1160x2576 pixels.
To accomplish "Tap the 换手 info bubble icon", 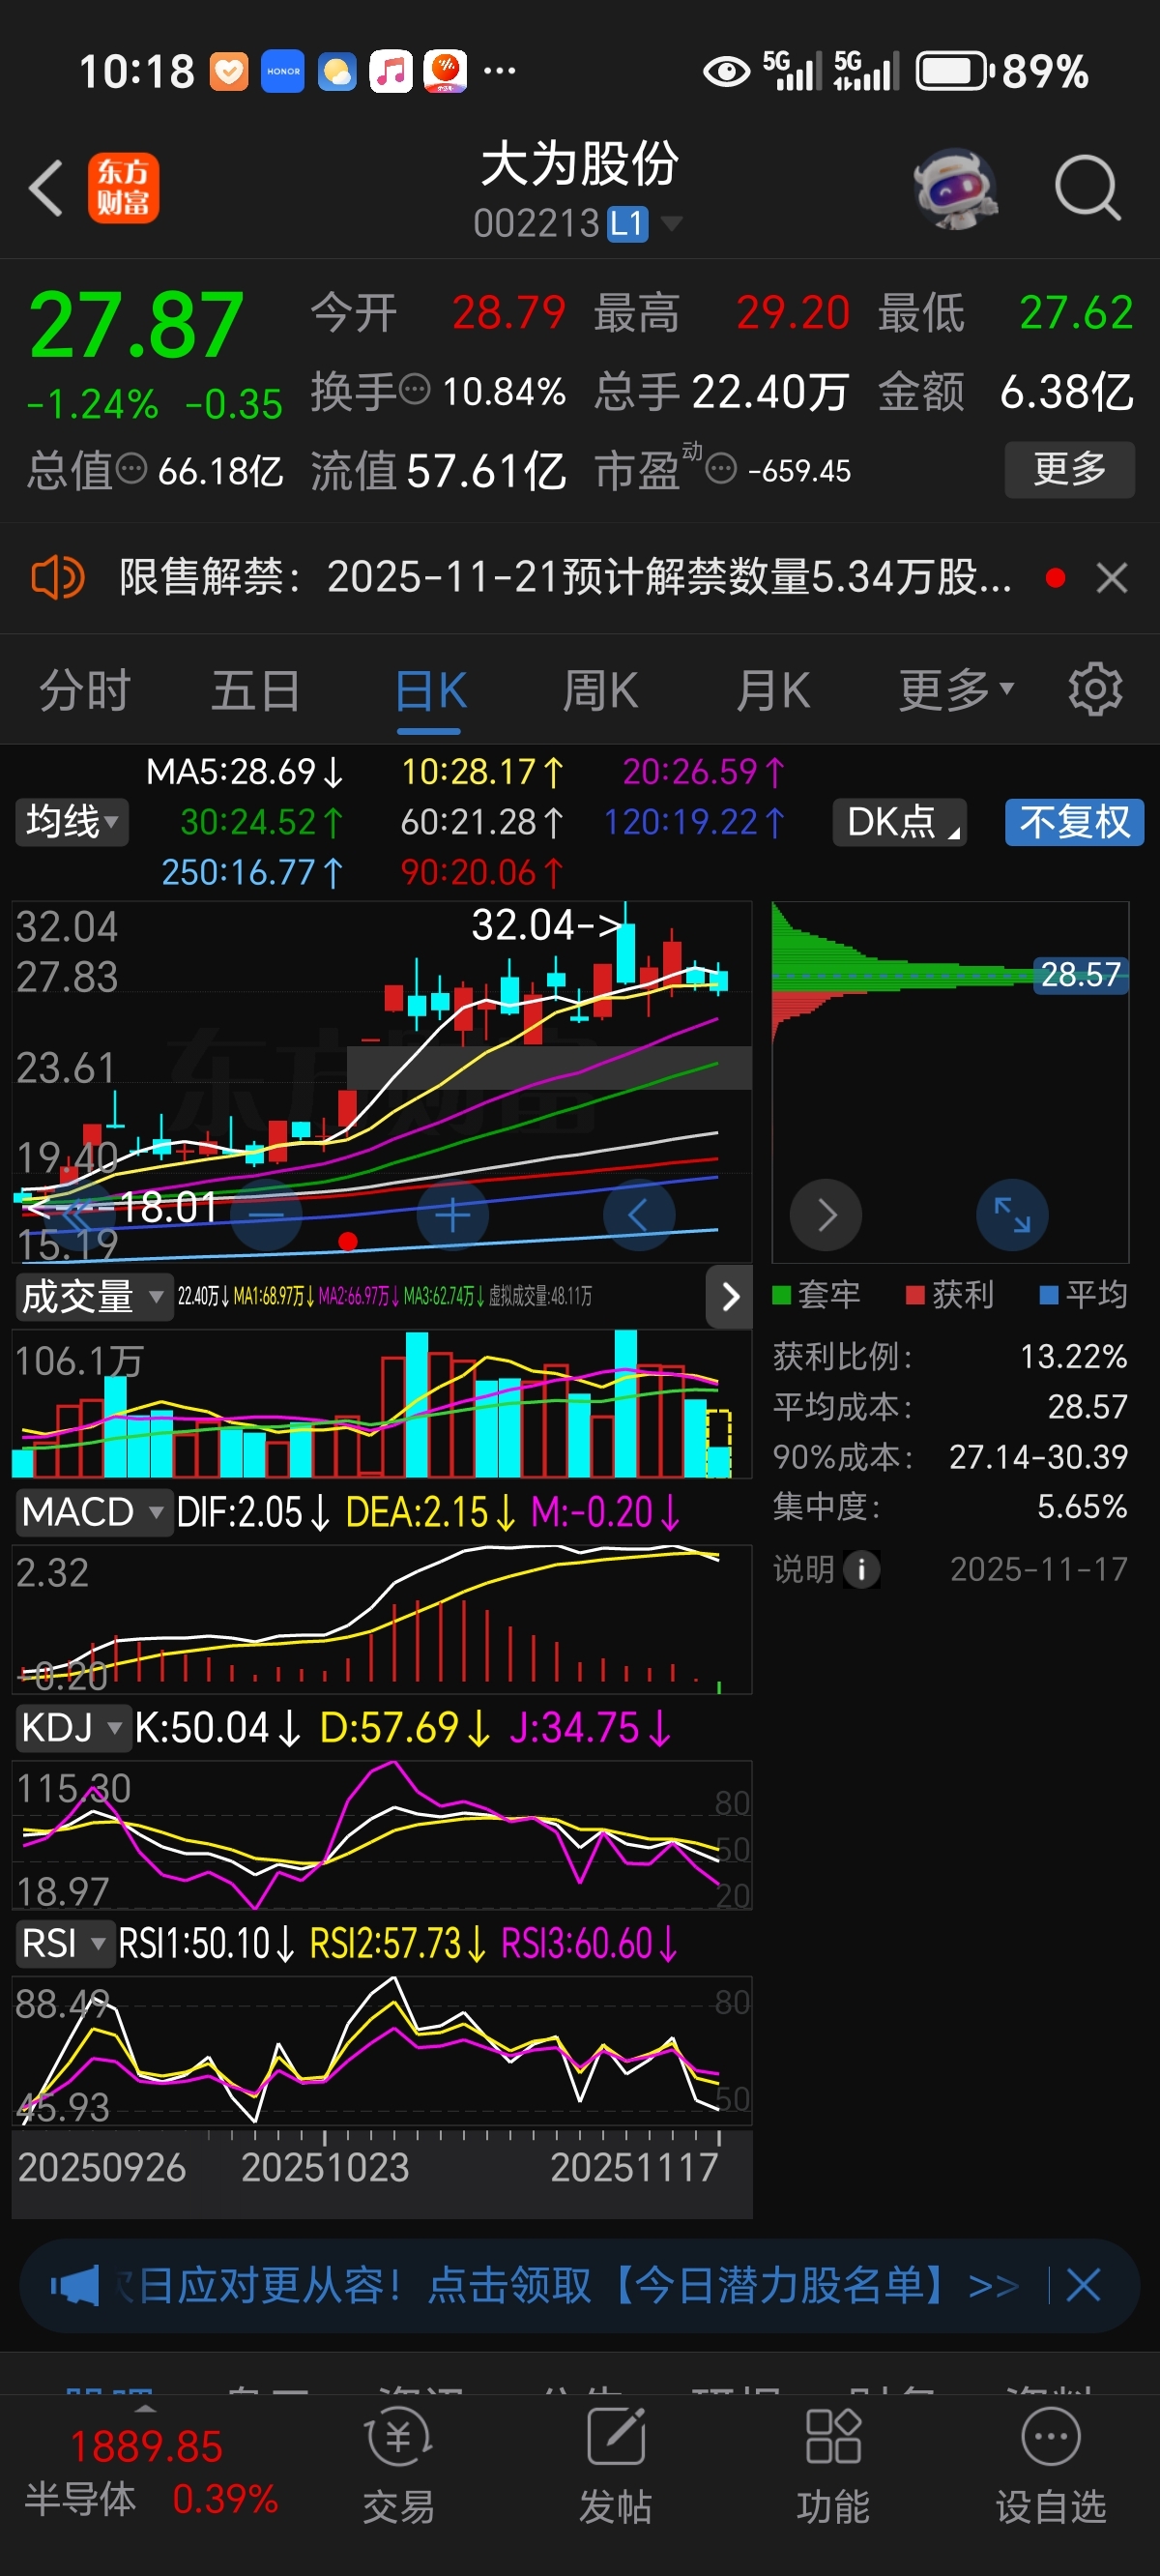I will (414, 388).
